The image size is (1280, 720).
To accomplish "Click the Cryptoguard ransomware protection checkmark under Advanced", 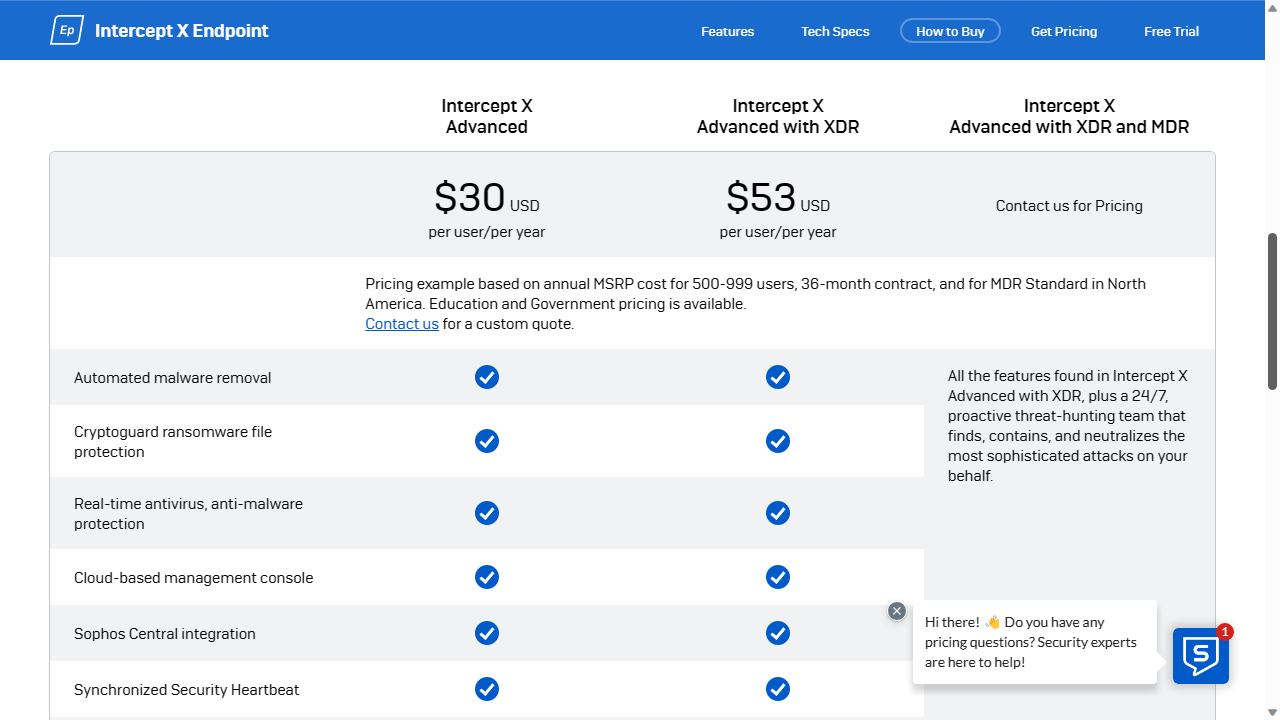I will (x=487, y=441).
